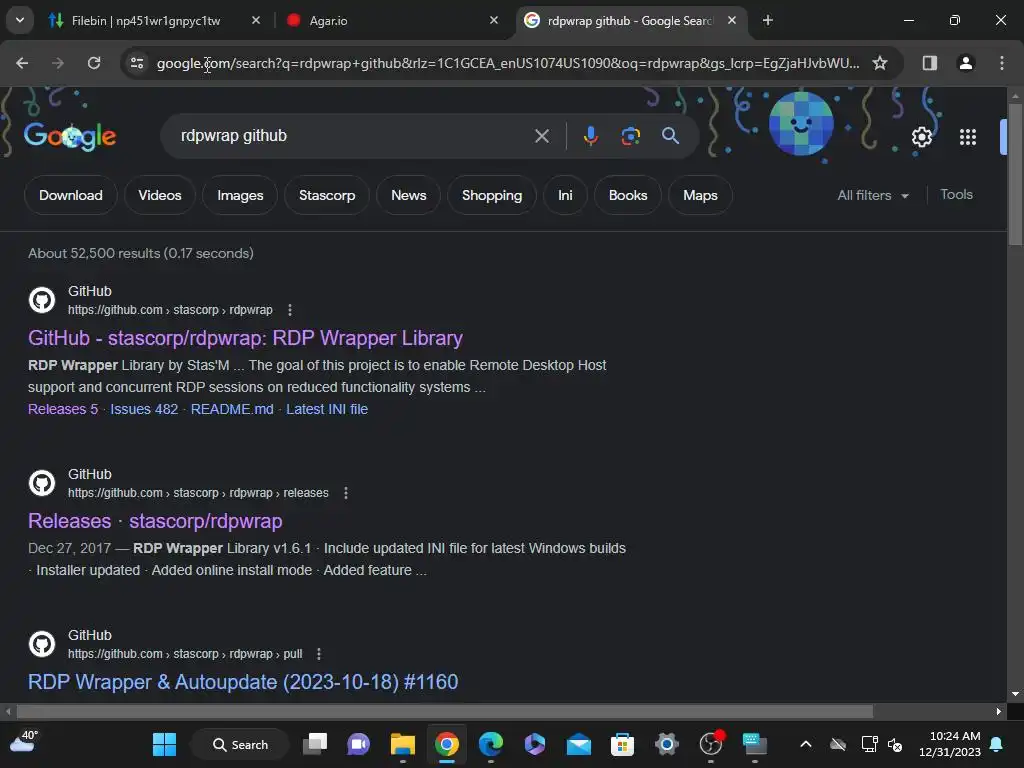Open Mail app from the taskbar

tap(579, 744)
